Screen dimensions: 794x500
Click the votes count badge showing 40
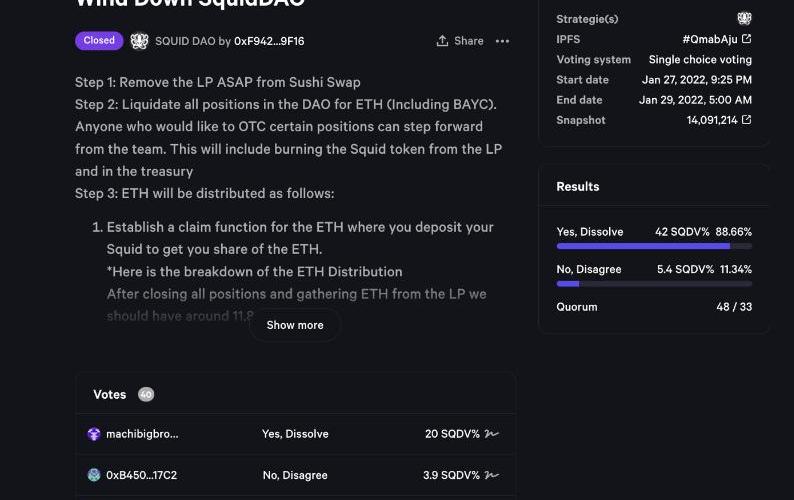[146, 394]
